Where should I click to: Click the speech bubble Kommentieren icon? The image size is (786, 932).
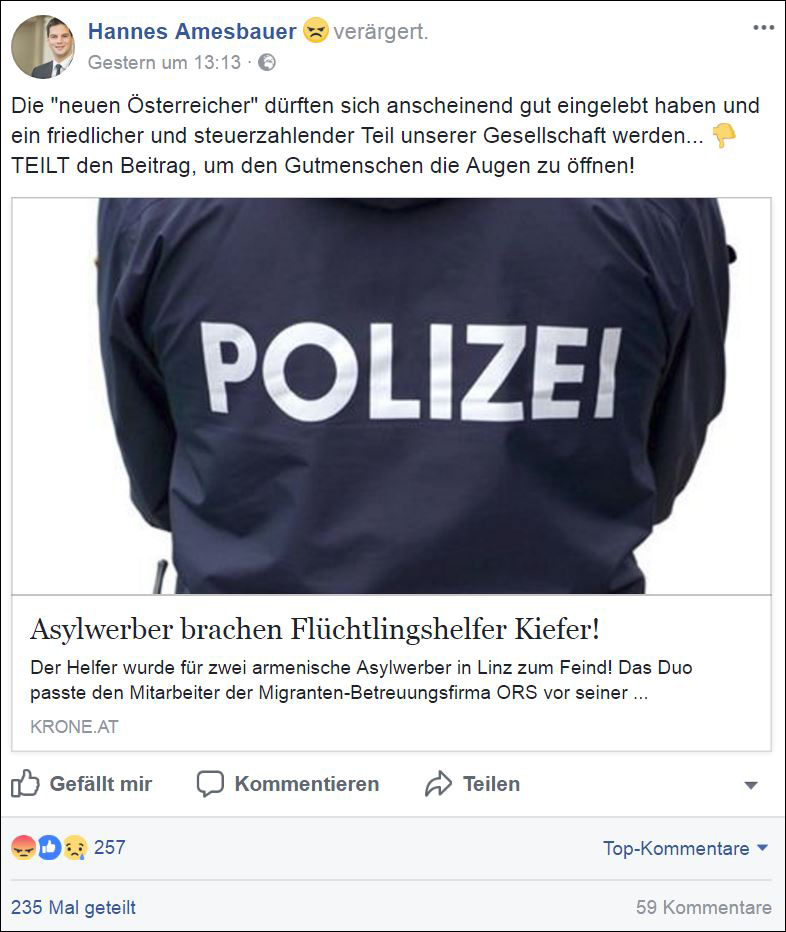coord(210,784)
